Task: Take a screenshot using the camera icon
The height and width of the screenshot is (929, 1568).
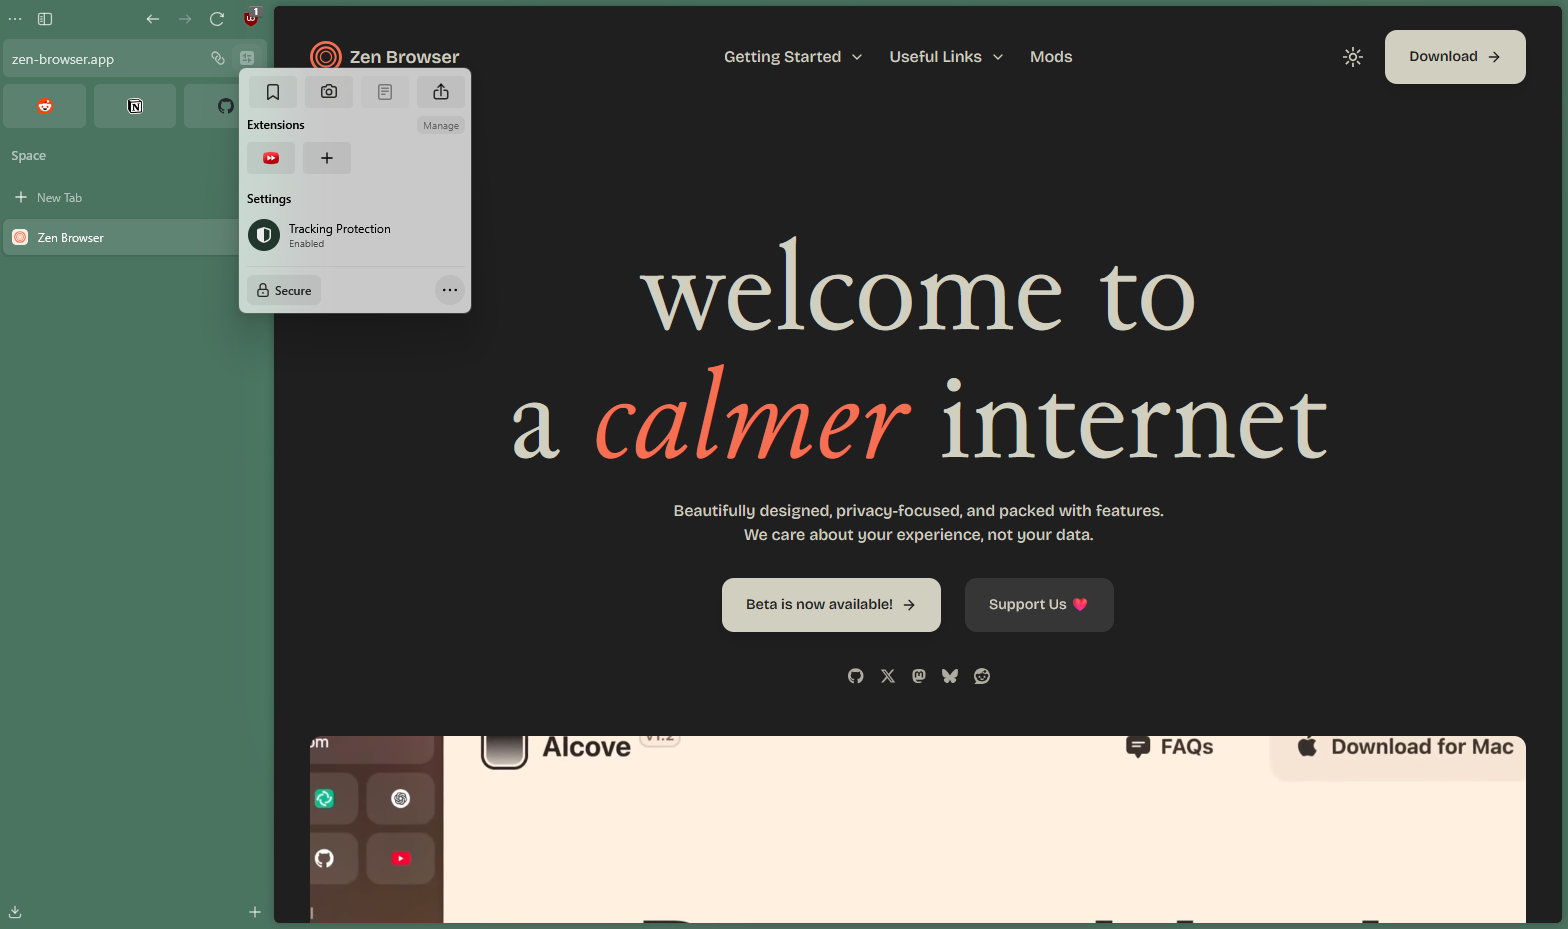Action: pyautogui.click(x=329, y=92)
